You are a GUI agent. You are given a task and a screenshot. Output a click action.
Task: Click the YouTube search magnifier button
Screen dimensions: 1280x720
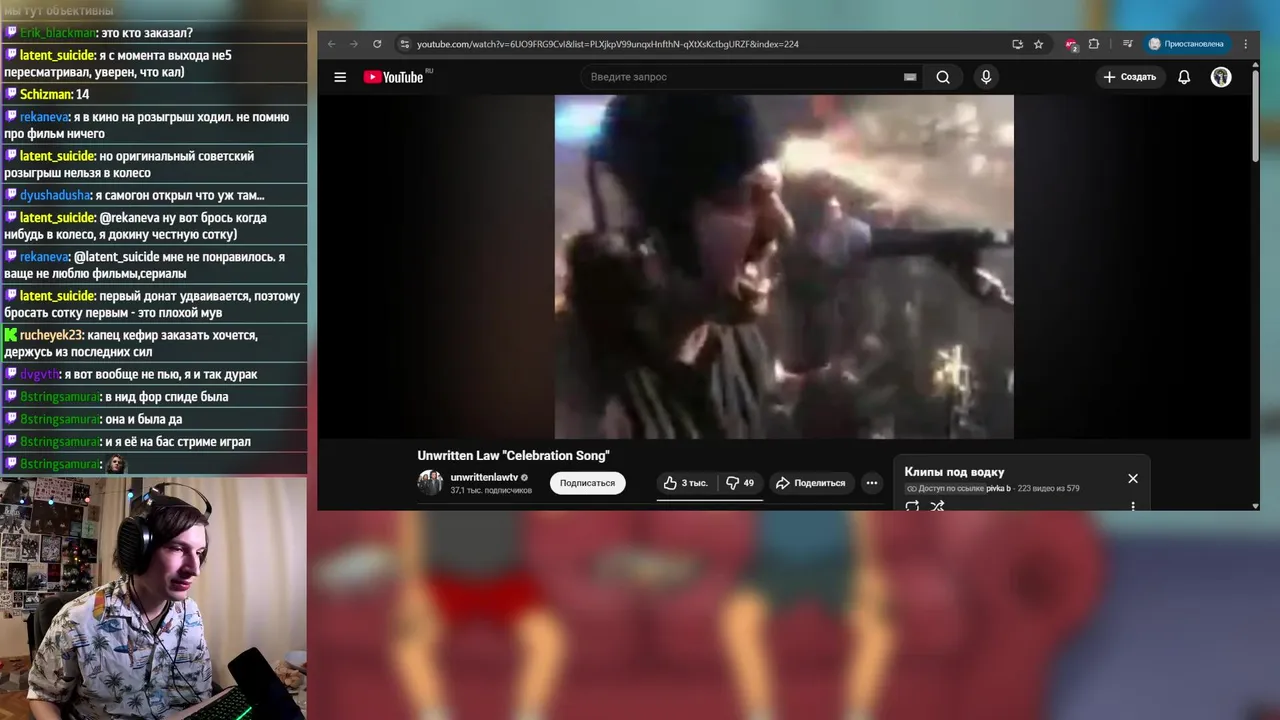pos(943,77)
